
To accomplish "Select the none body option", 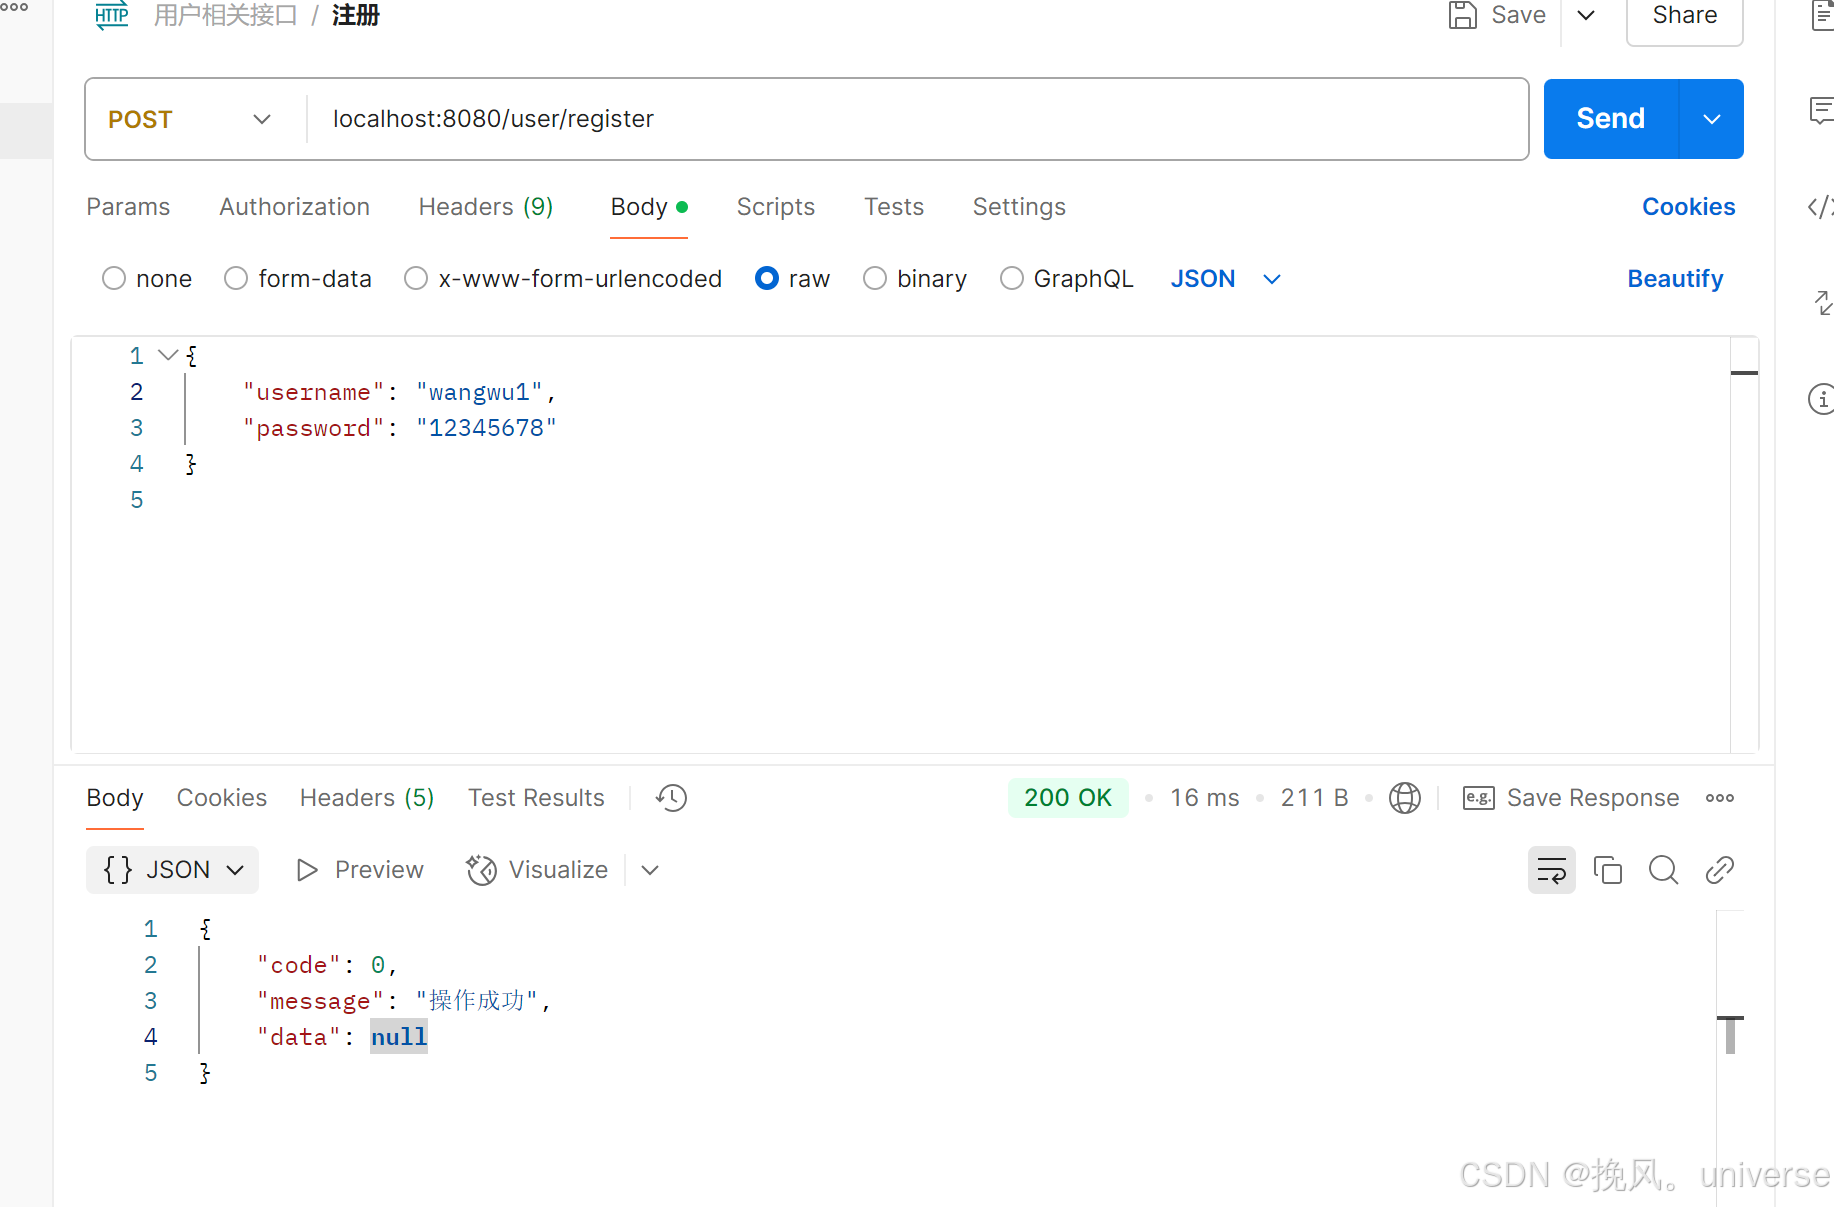I will [x=113, y=278].
